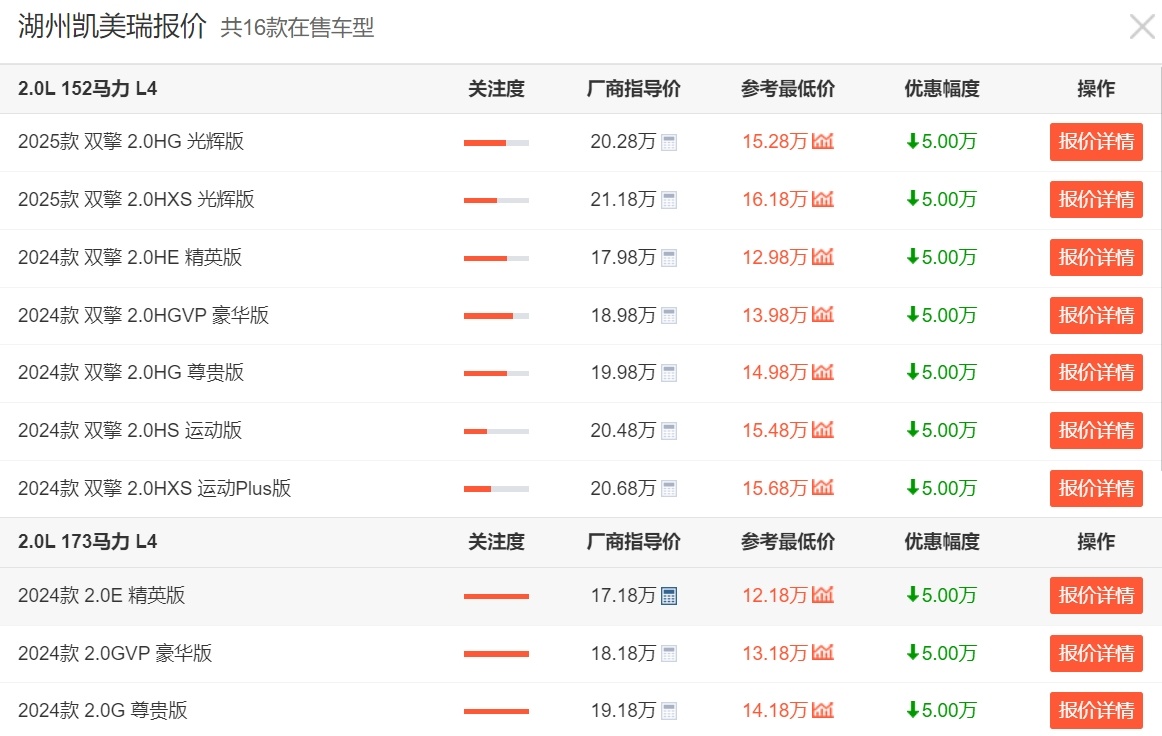Image resolution: width=1162 pixels, height=736 pixels.
Task: View price trend chart icon beside 13.18万
Action: coord(823,652)
